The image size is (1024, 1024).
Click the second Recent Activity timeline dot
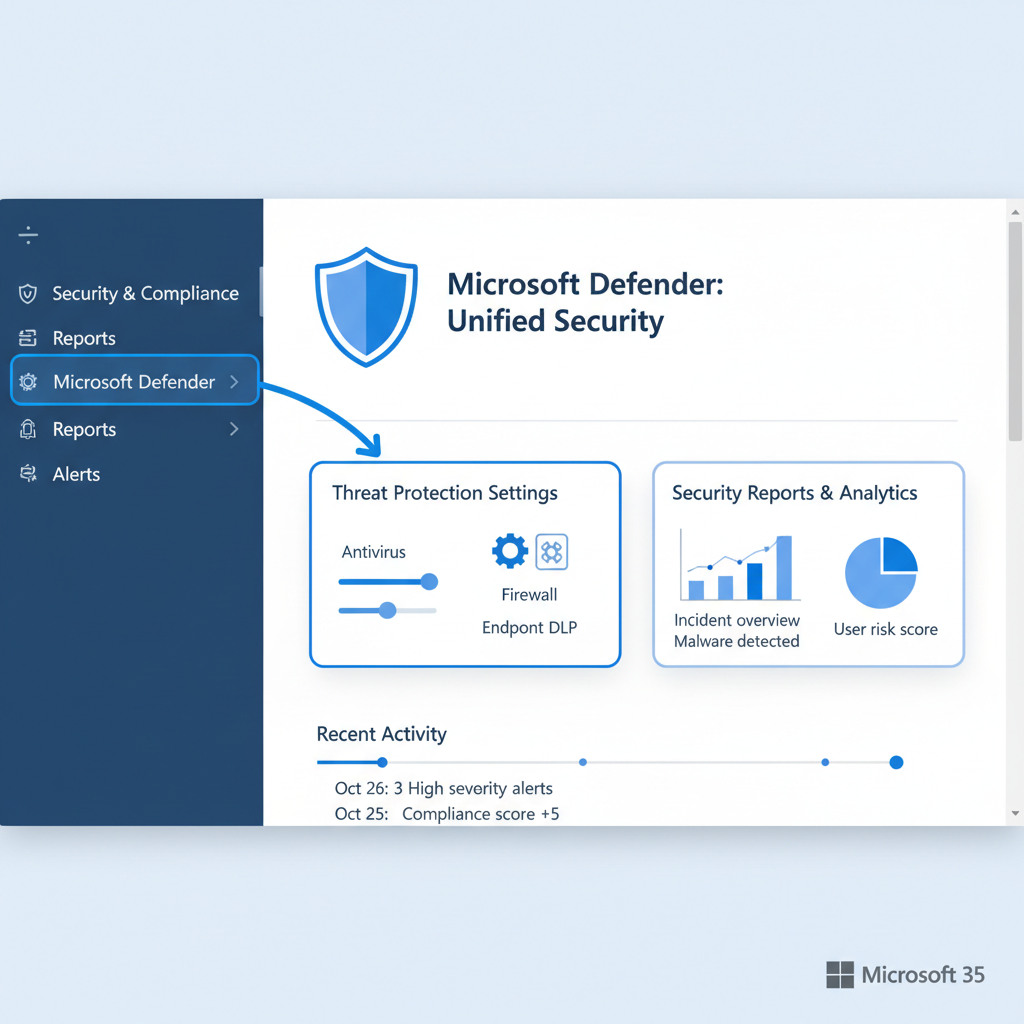[x=583, y=762]
